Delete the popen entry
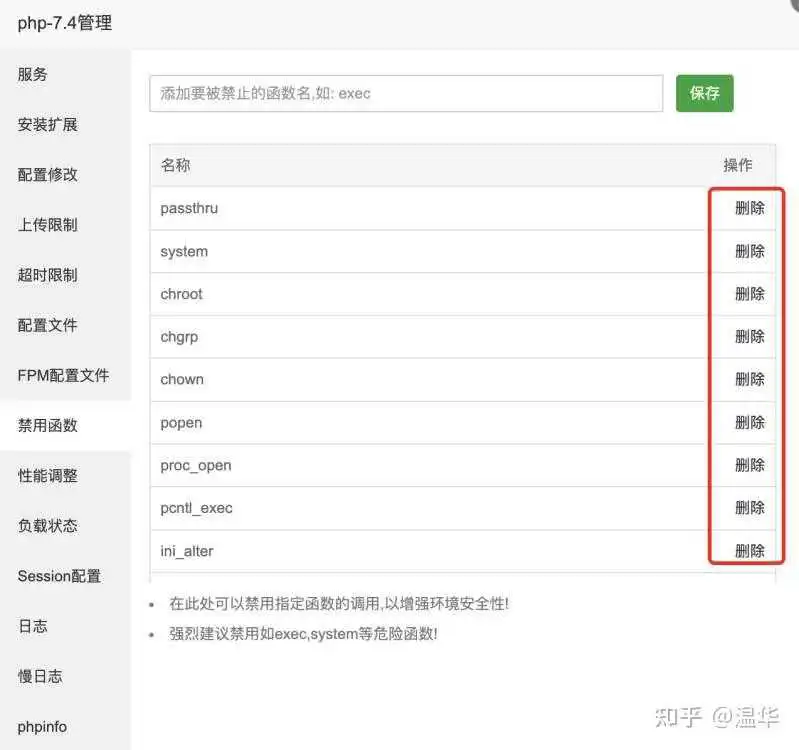This screenshot has height=750, width=799. point(750,422)
